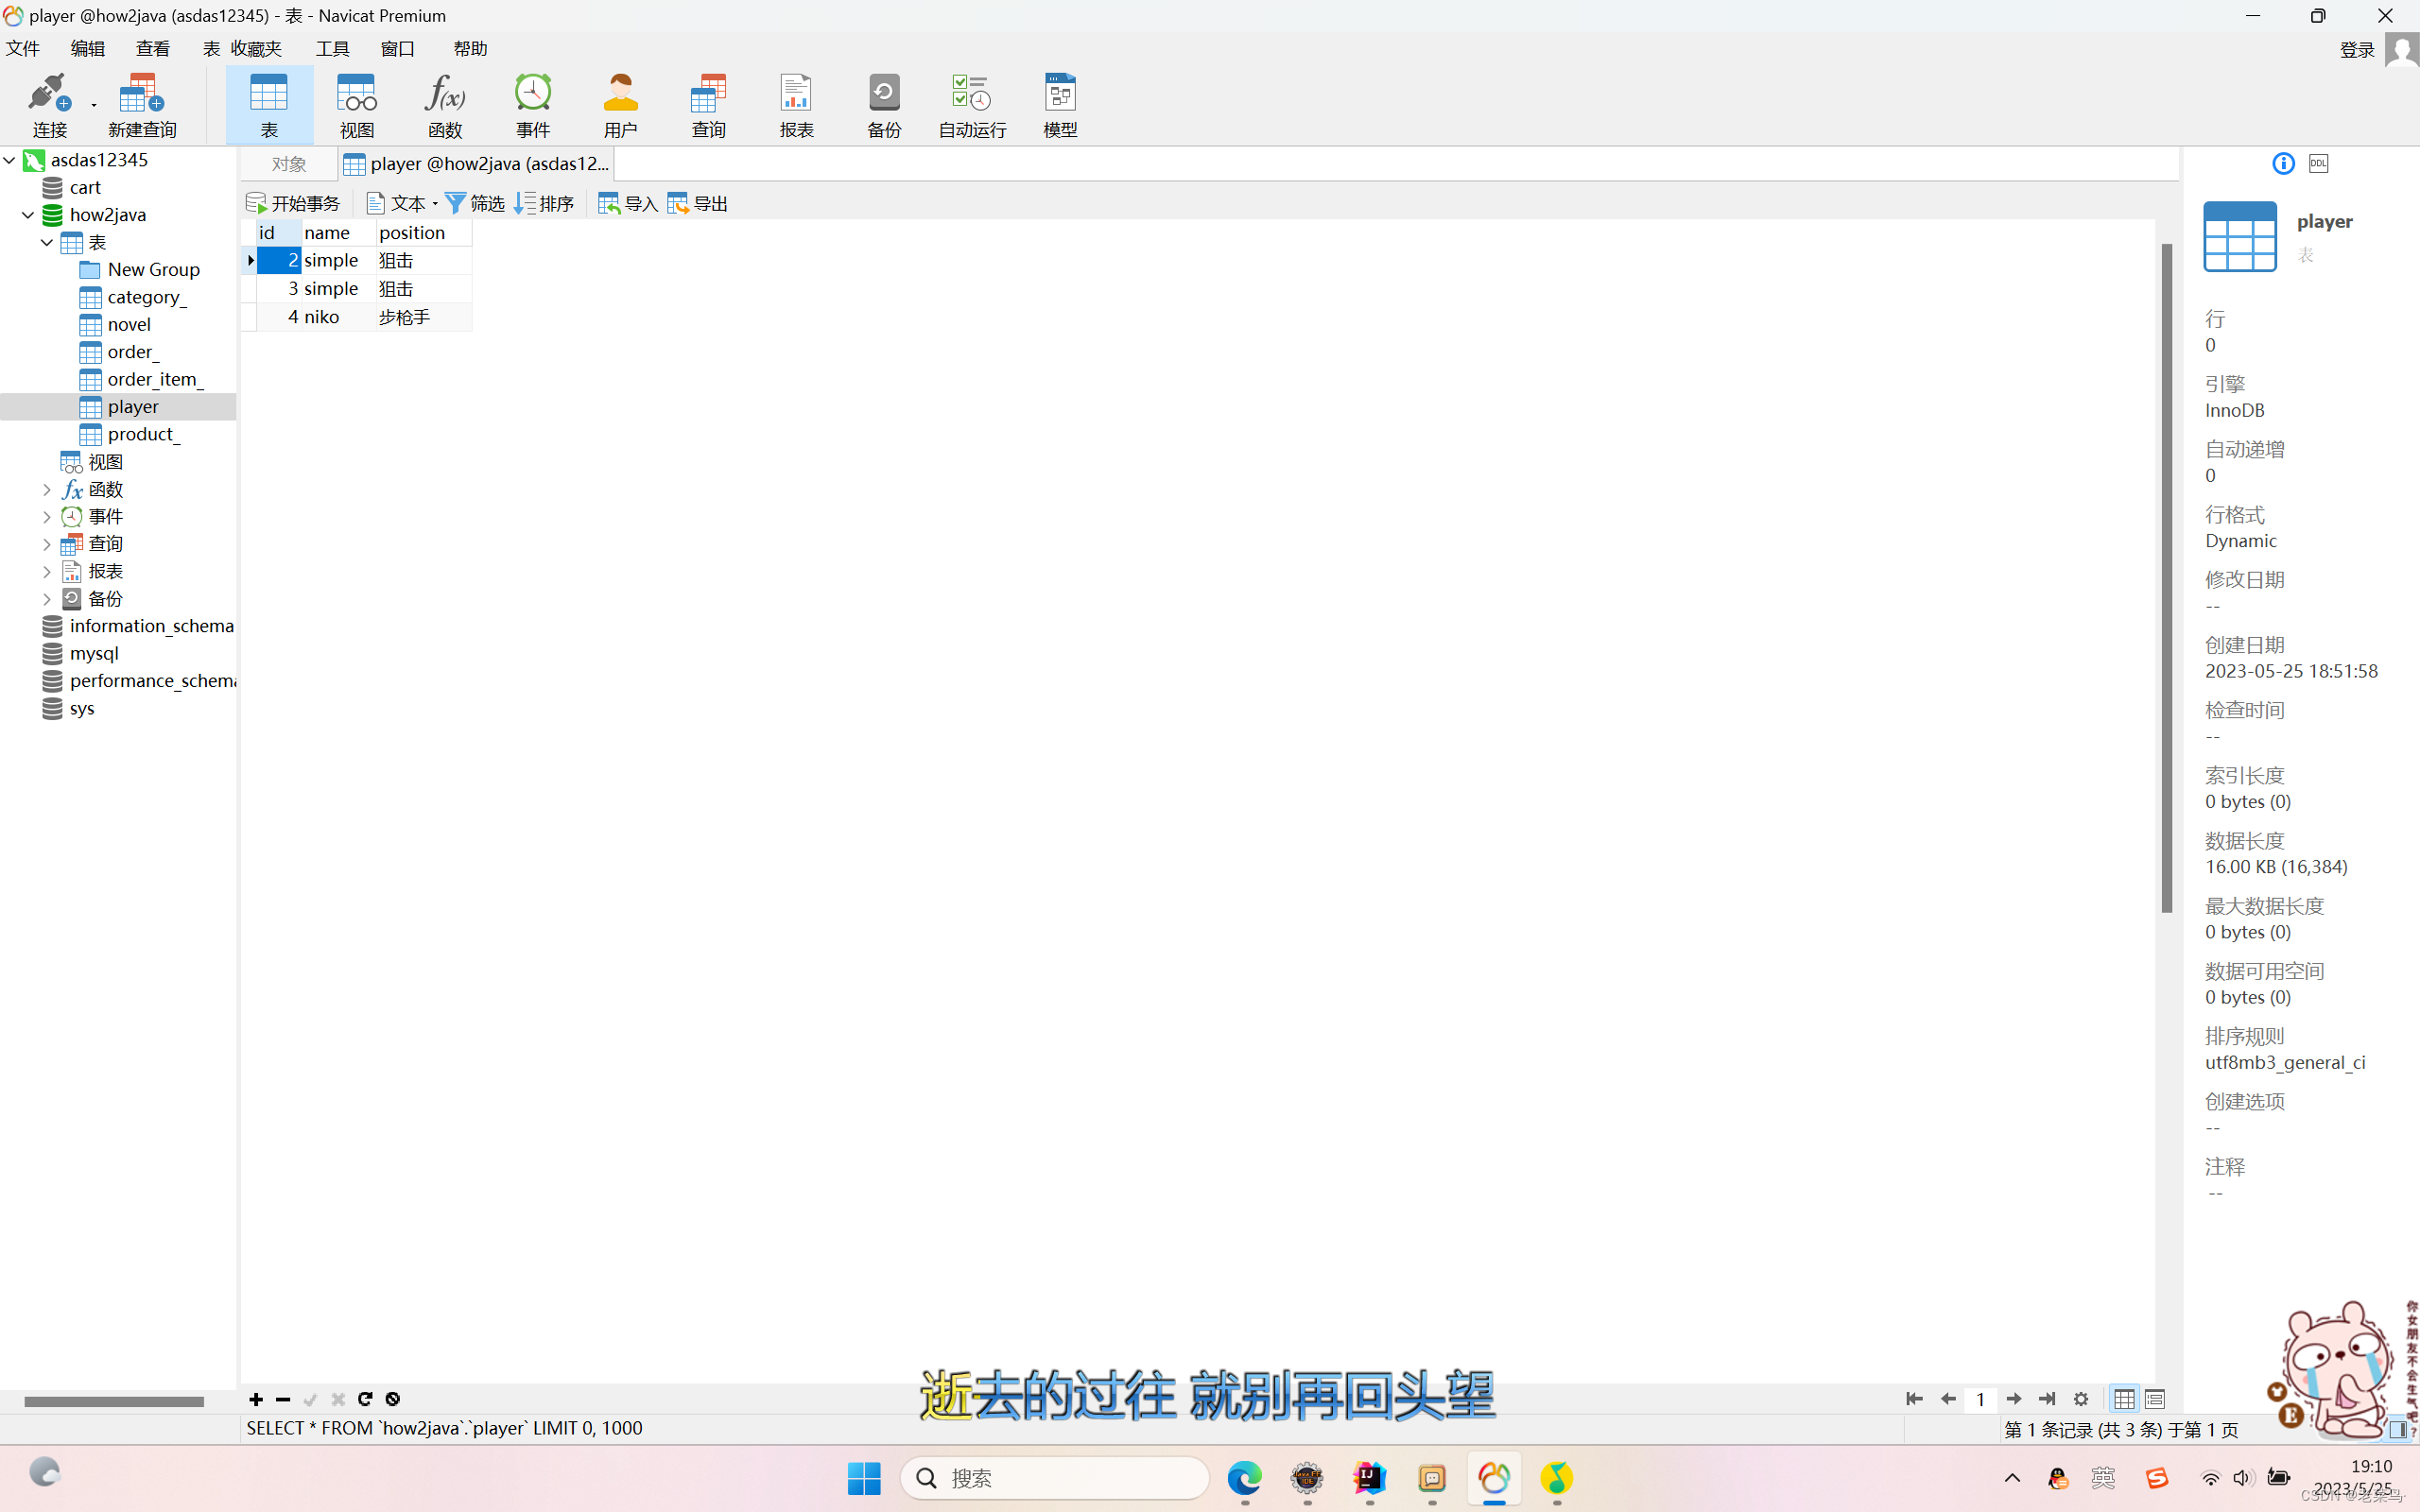Select the 视图 view icon in the toolbar

(357, 103)
